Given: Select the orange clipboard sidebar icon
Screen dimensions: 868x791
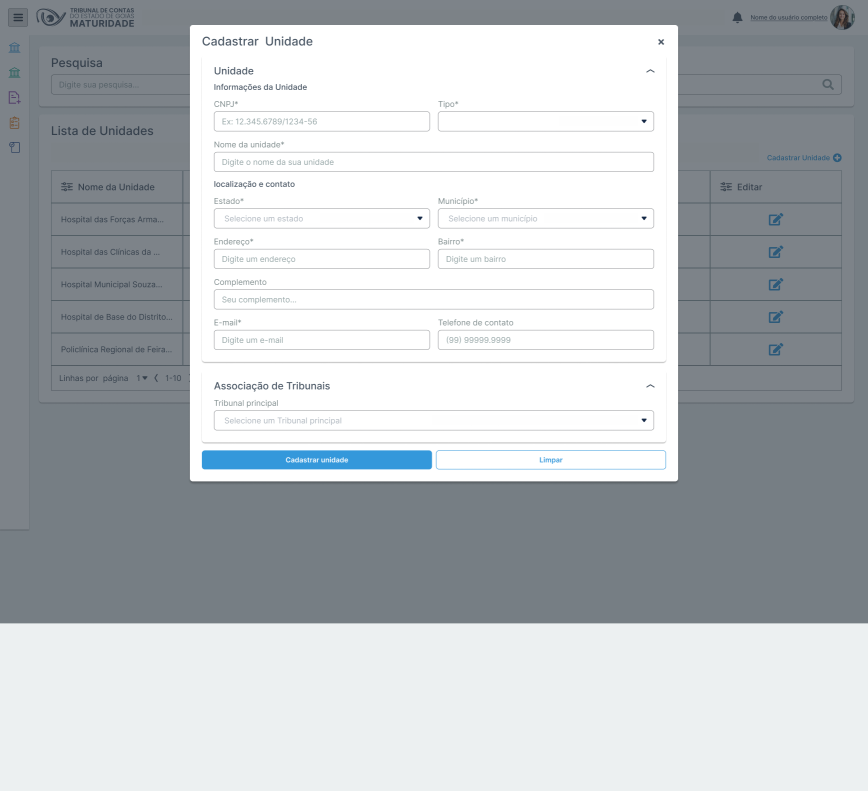Looking at the screenshot, I should tap(14, 123).
